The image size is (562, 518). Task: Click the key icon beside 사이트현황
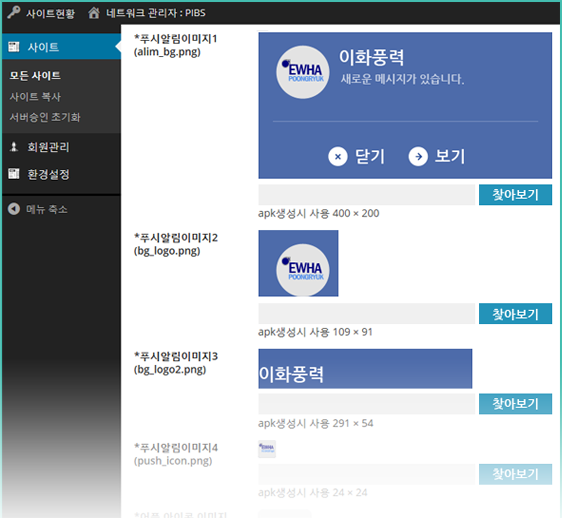pos(14,13)
